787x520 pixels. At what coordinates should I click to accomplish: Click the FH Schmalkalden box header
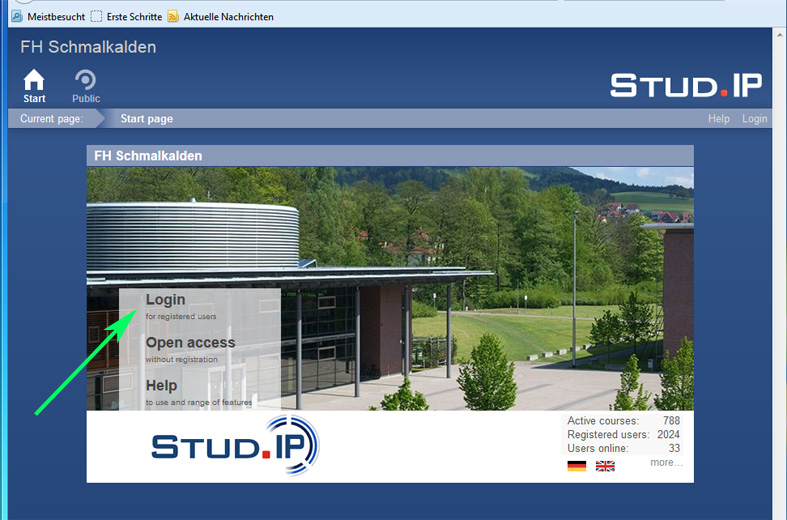pyautogui.click(x=390, y=156)
